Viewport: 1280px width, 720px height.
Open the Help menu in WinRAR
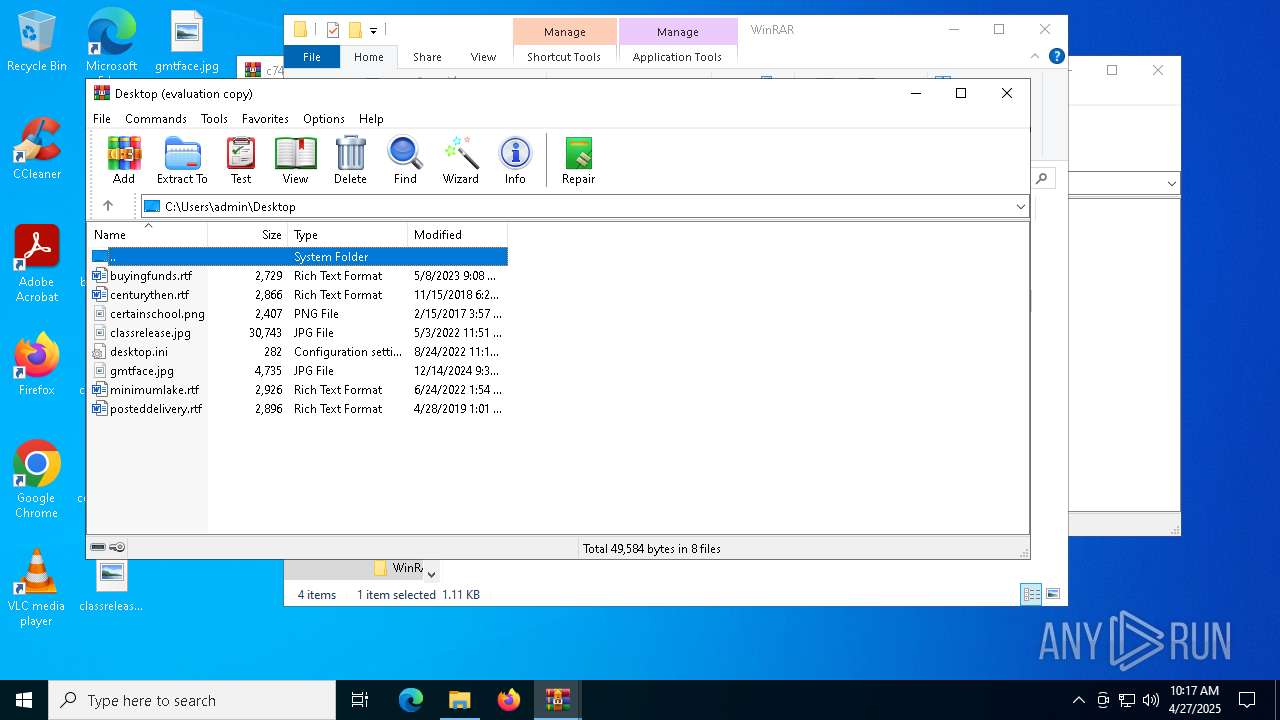[371, 118]
